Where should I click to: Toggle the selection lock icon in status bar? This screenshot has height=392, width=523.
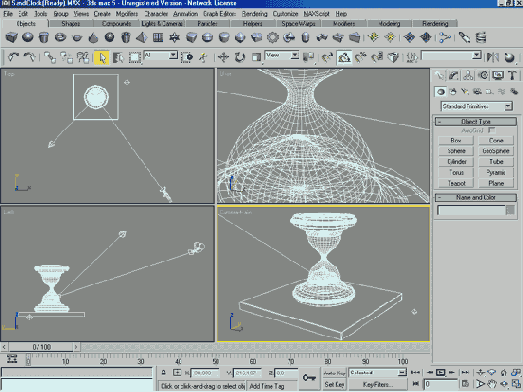coord(163,373)
